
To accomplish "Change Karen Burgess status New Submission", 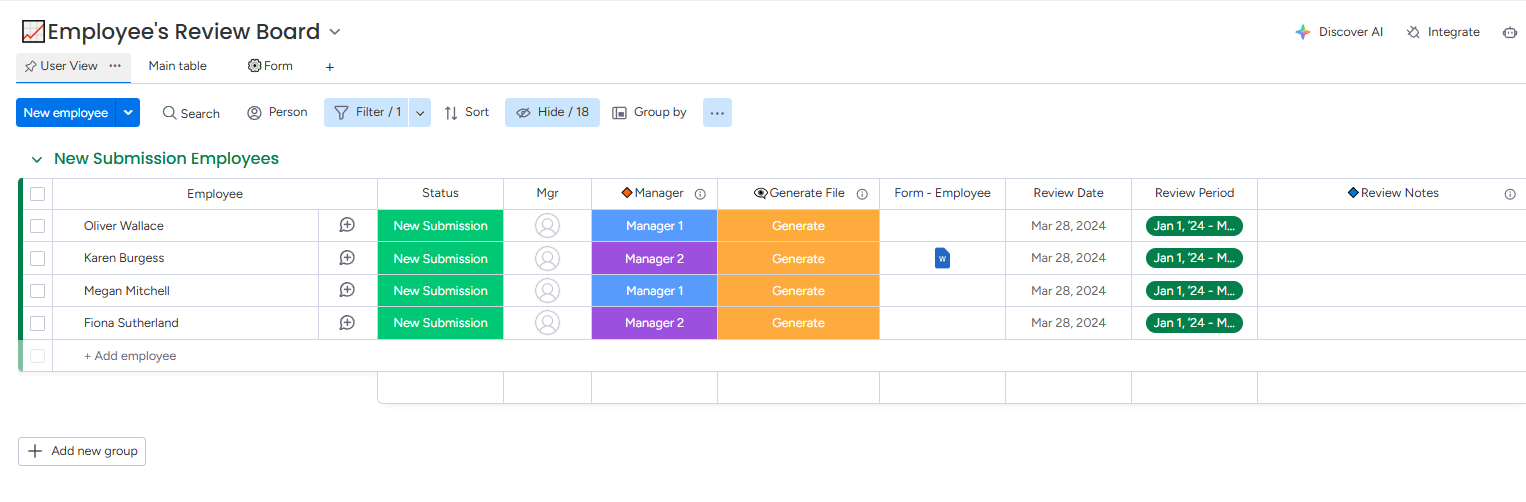I will [x=440, y=258].
